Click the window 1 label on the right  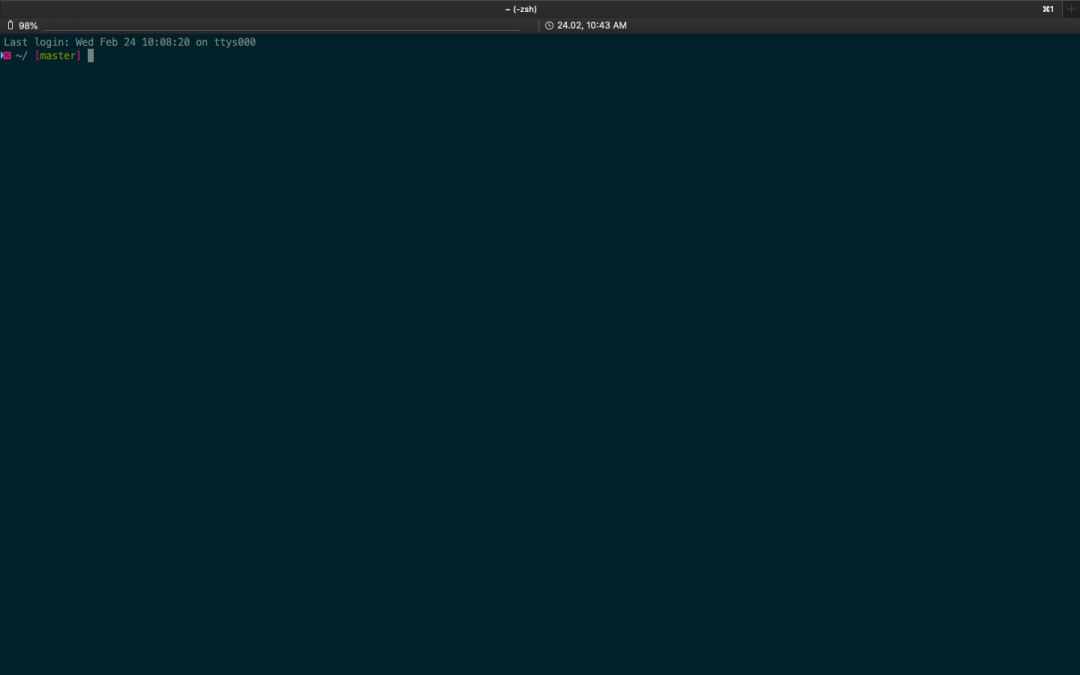(1050, 9)
